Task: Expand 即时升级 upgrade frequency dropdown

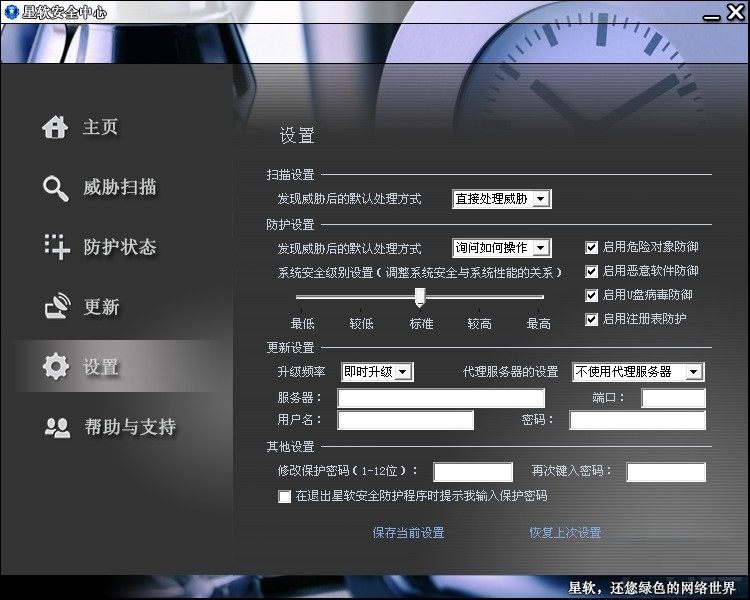Action: (x=377, y=372)
